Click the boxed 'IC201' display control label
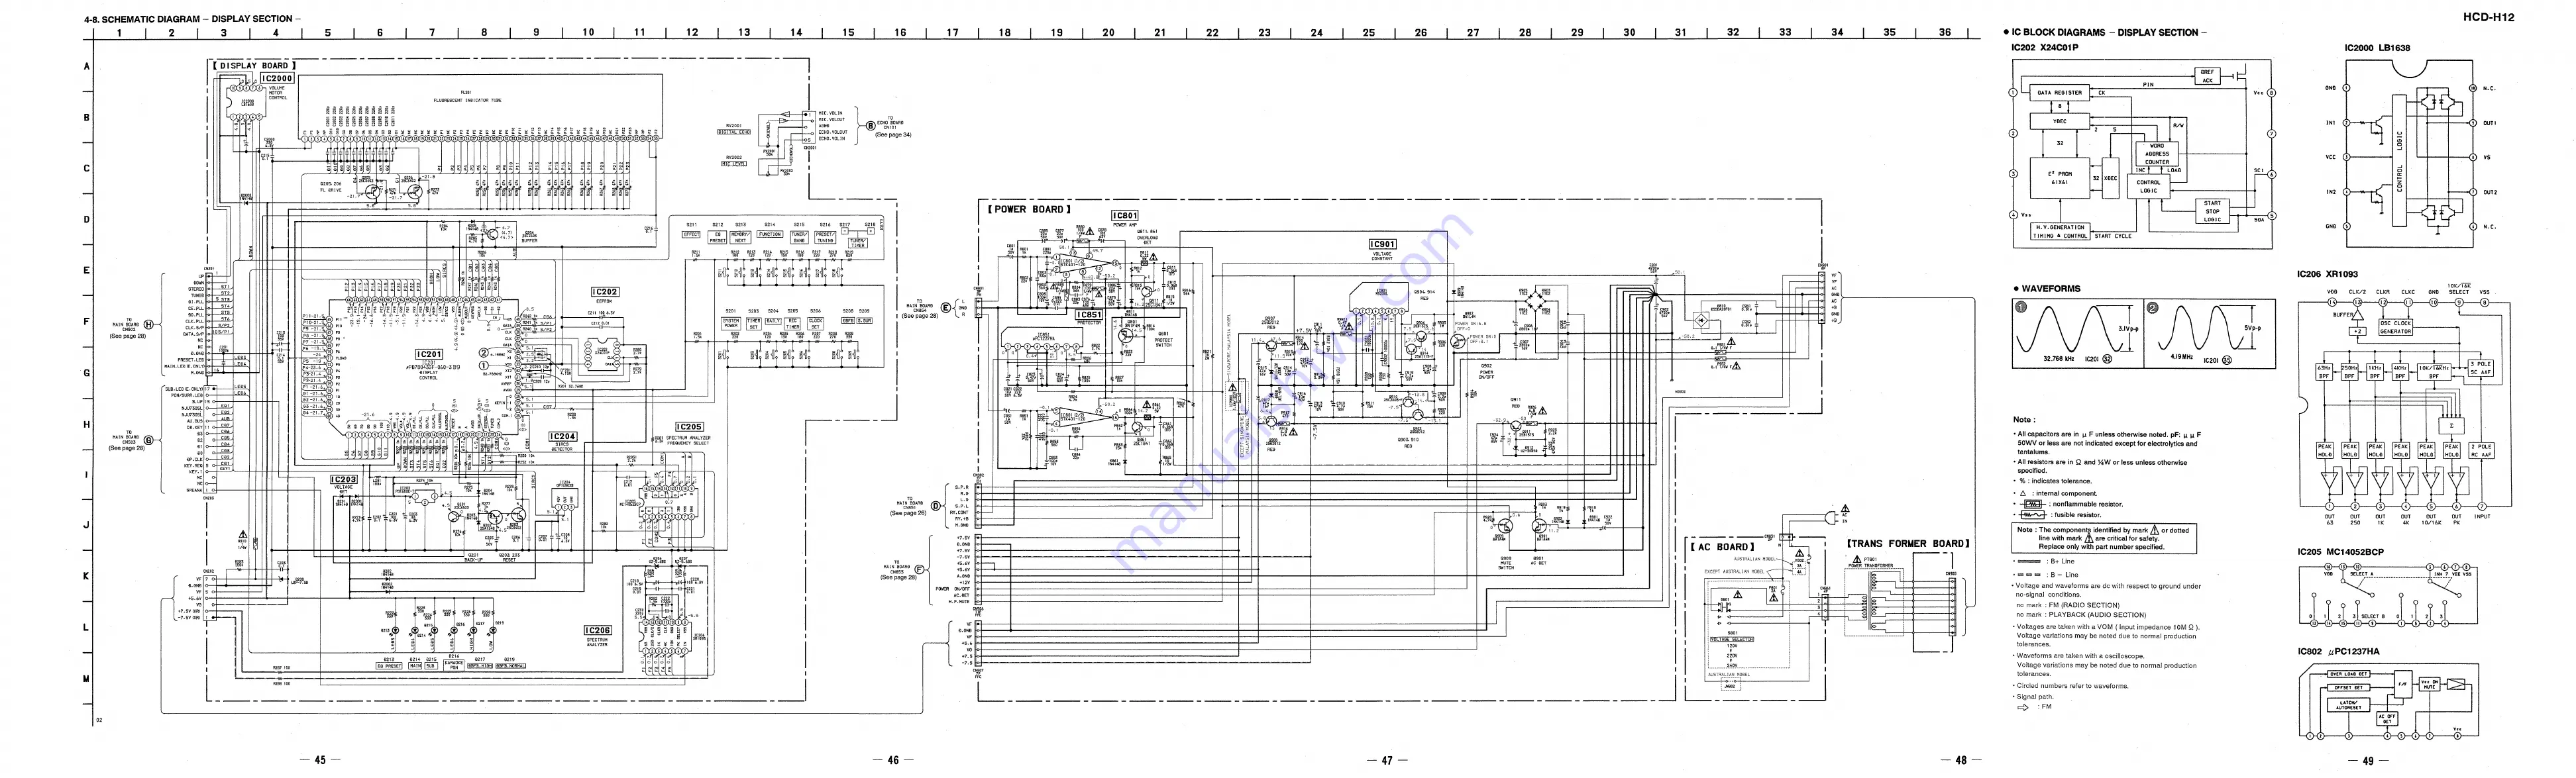Viewport: 2576px width, 778px height. 429,354
